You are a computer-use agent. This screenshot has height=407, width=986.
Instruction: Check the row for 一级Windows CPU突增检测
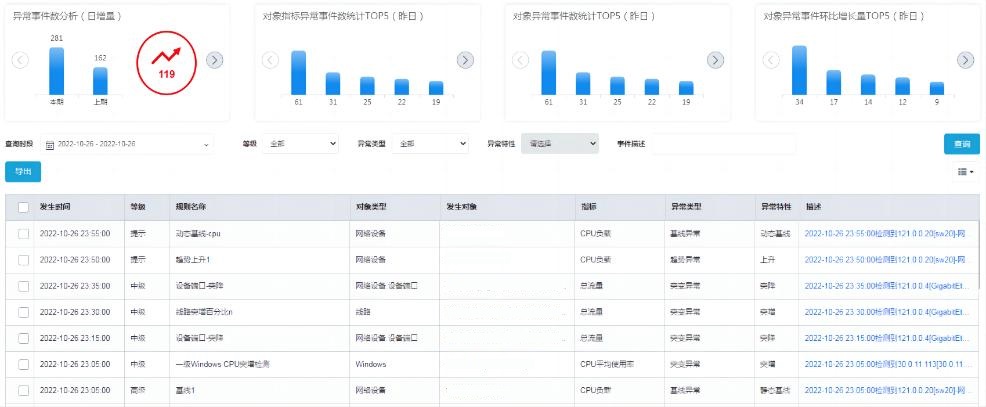[23, 364]
